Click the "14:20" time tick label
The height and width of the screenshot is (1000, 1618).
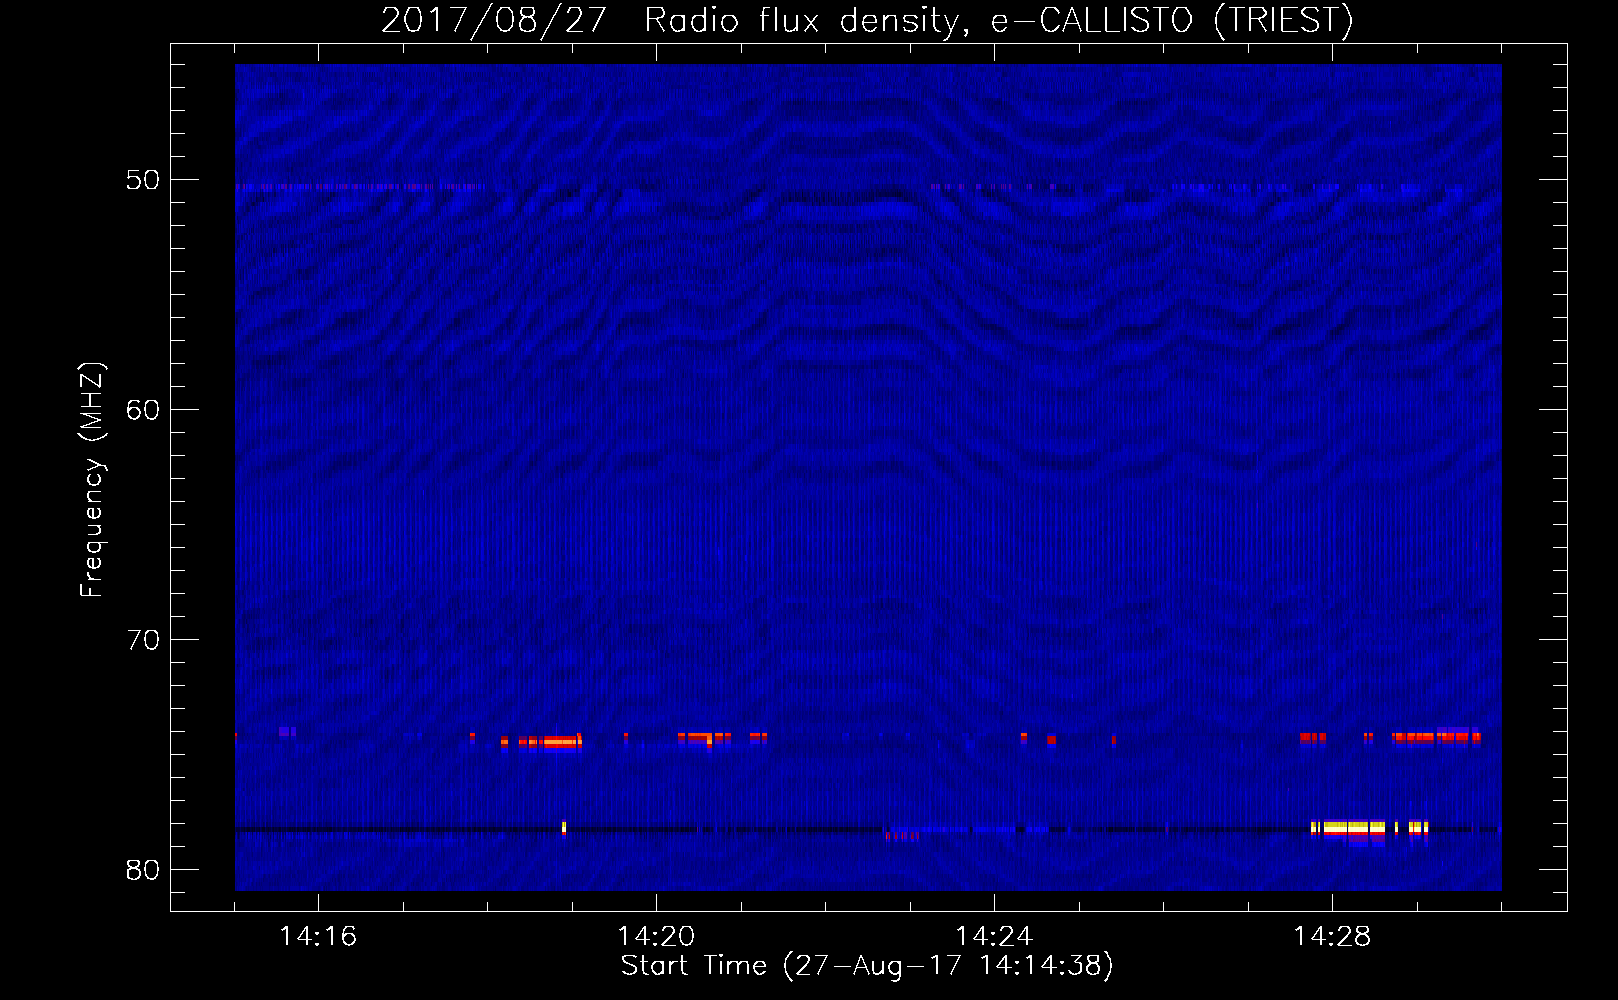656,937
